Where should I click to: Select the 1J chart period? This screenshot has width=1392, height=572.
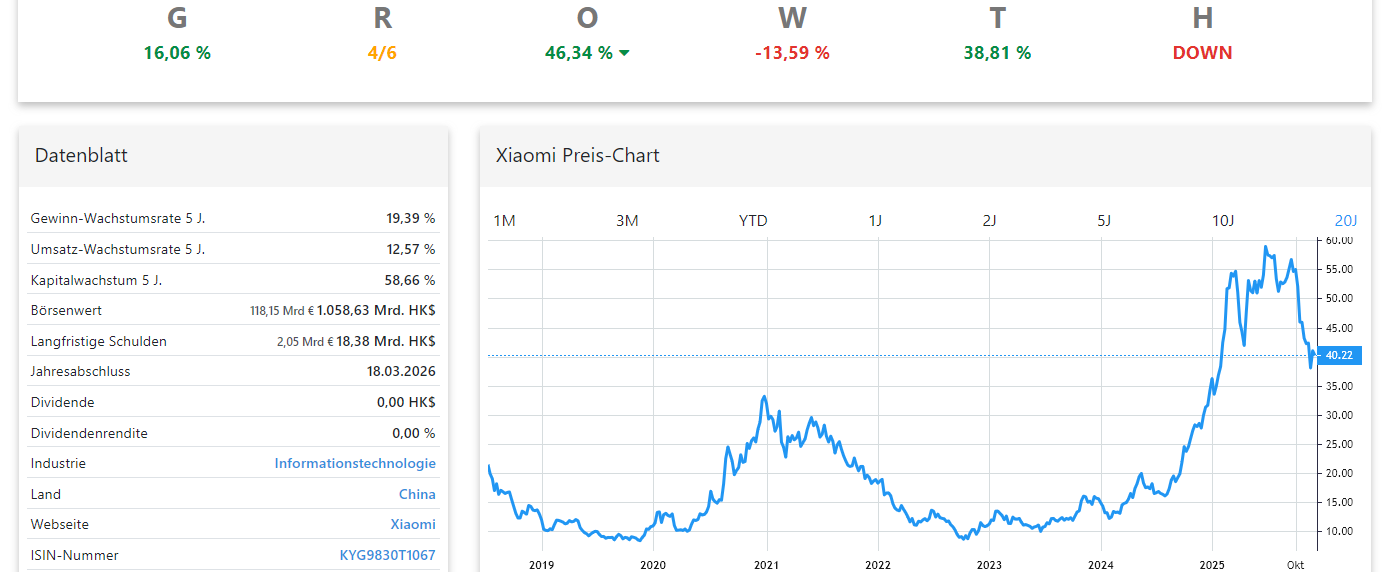875,220
